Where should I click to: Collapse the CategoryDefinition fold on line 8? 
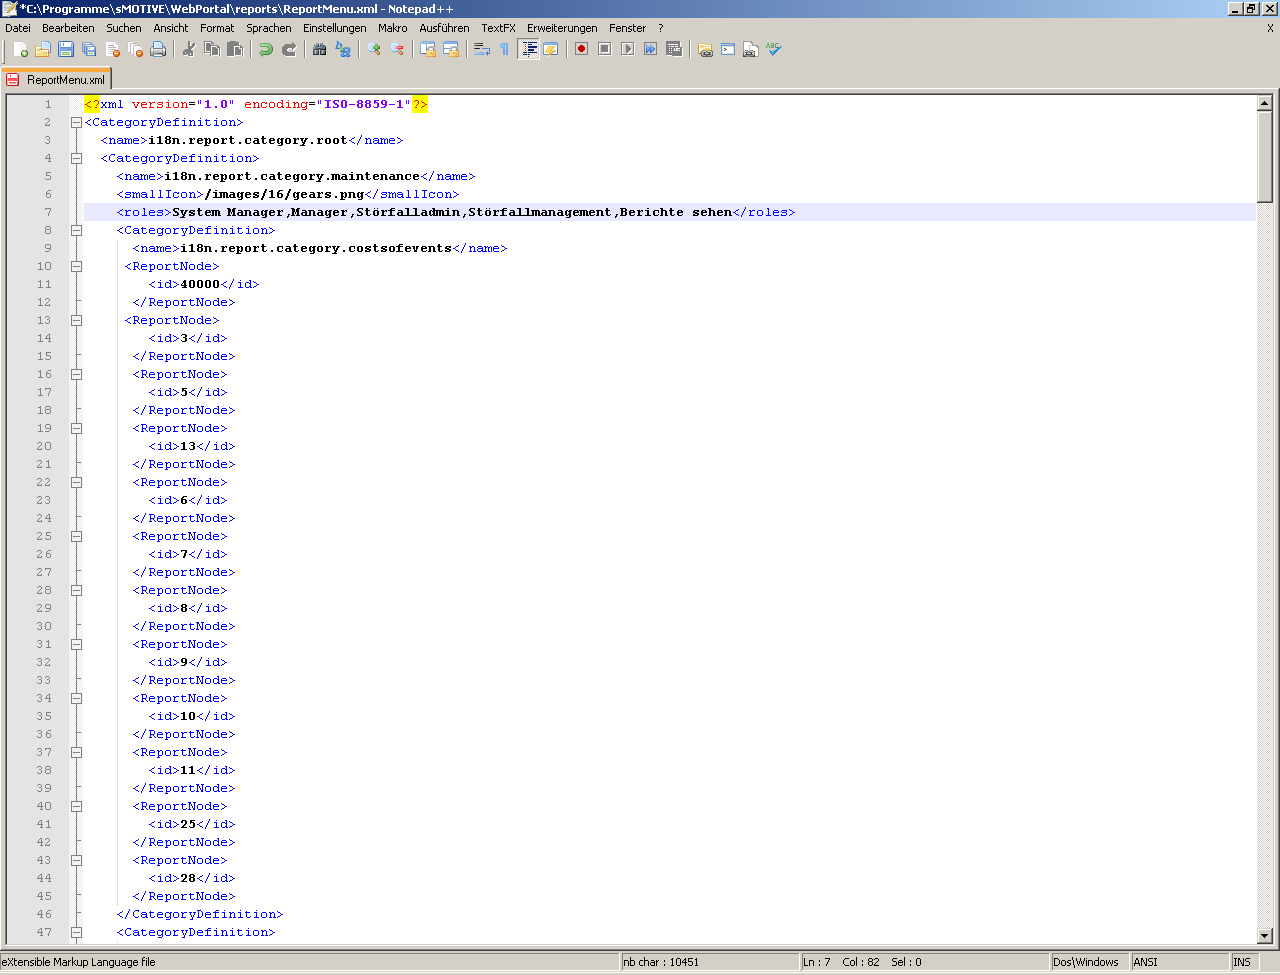point(76,230)
